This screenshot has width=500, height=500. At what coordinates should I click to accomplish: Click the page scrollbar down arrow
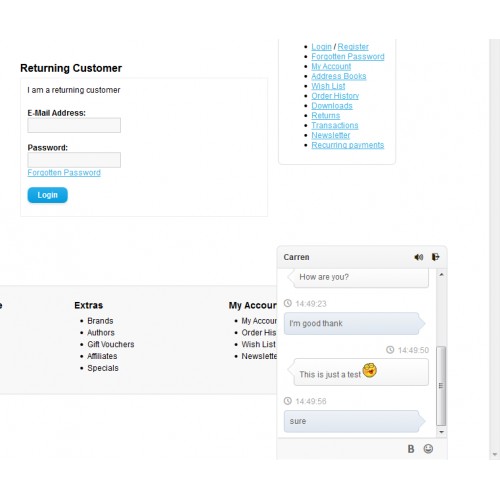click(495, 454)
